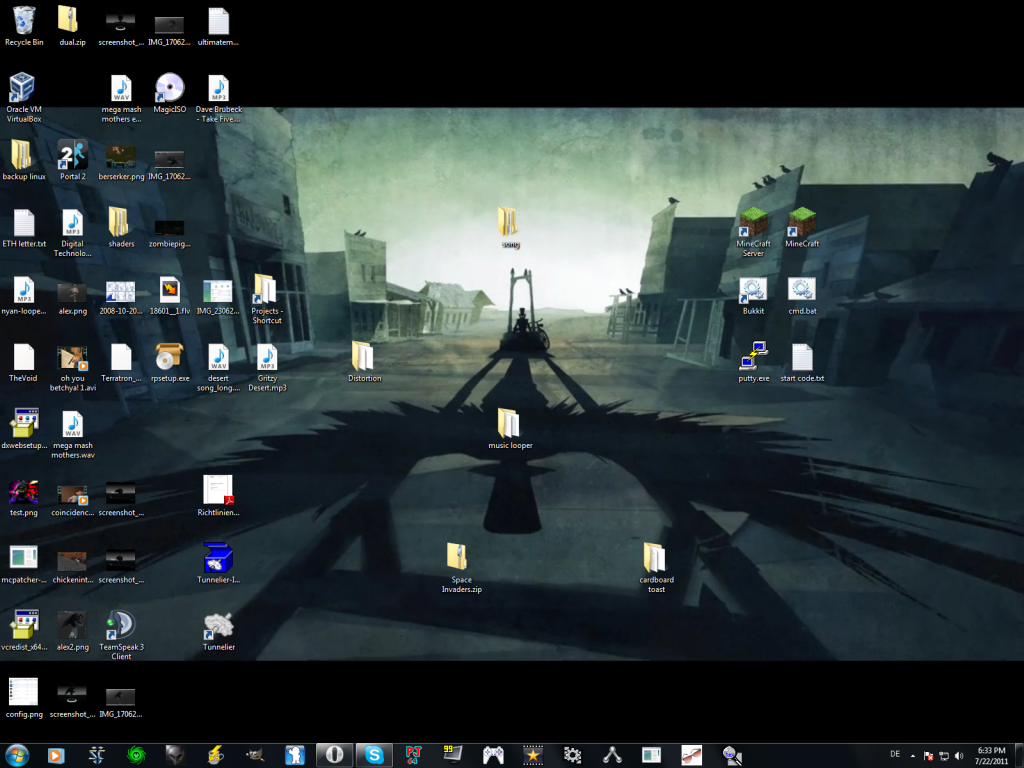Launch Project64 from the taskbar
Screen dimensions: 1024x768
pos(413,756)
